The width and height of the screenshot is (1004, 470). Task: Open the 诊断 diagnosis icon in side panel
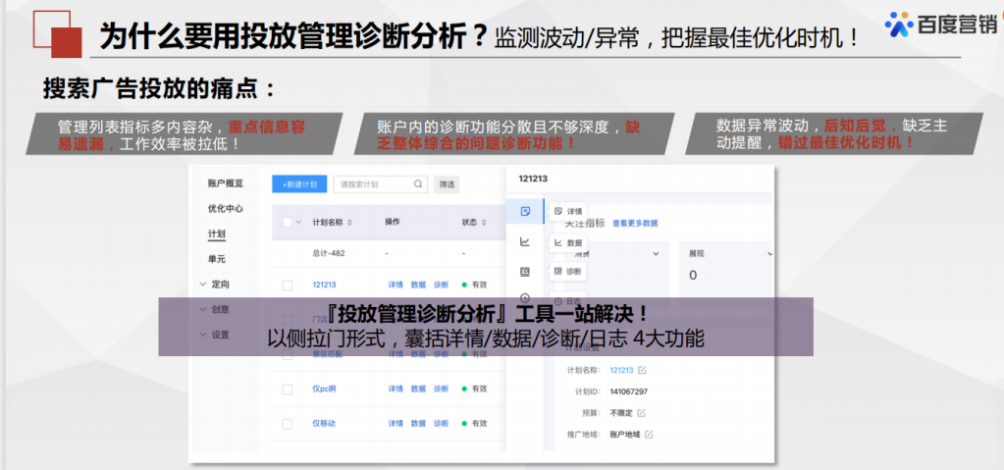(x=525, y=271)
